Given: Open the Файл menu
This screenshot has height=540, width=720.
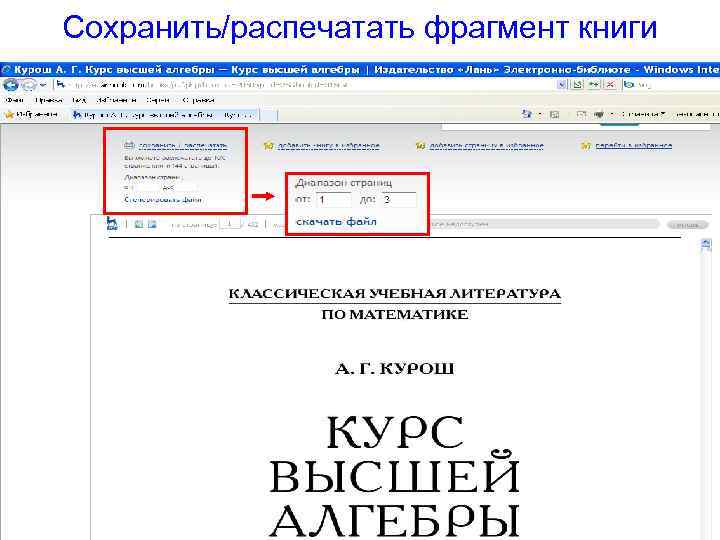Looking at the screenshot, I should 14,100.
